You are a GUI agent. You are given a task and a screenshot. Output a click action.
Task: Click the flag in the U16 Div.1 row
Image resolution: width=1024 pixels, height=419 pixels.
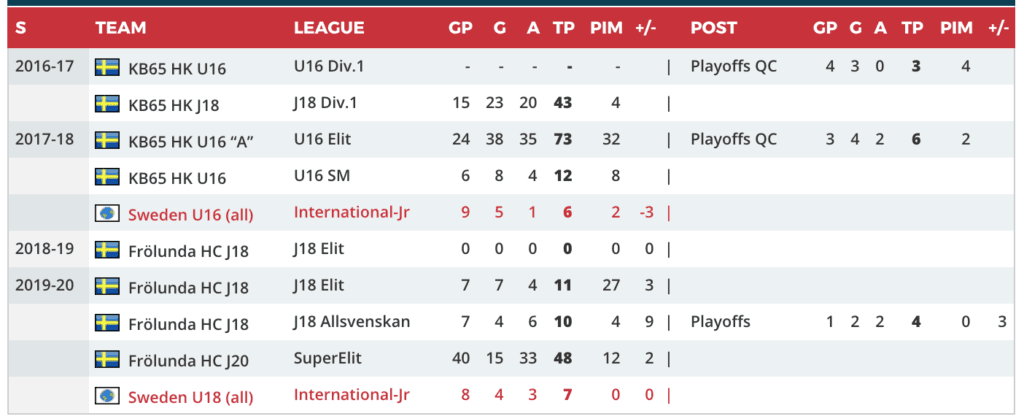(107, 67)
